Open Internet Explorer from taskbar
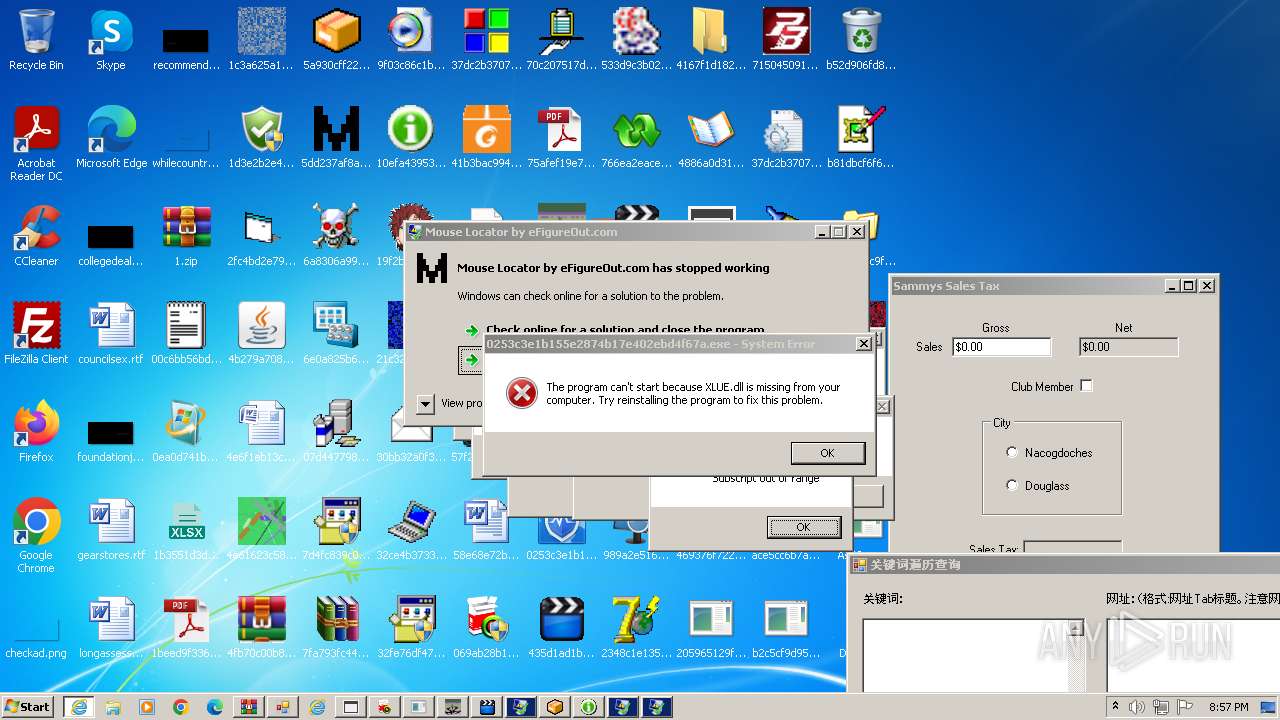 78,707
